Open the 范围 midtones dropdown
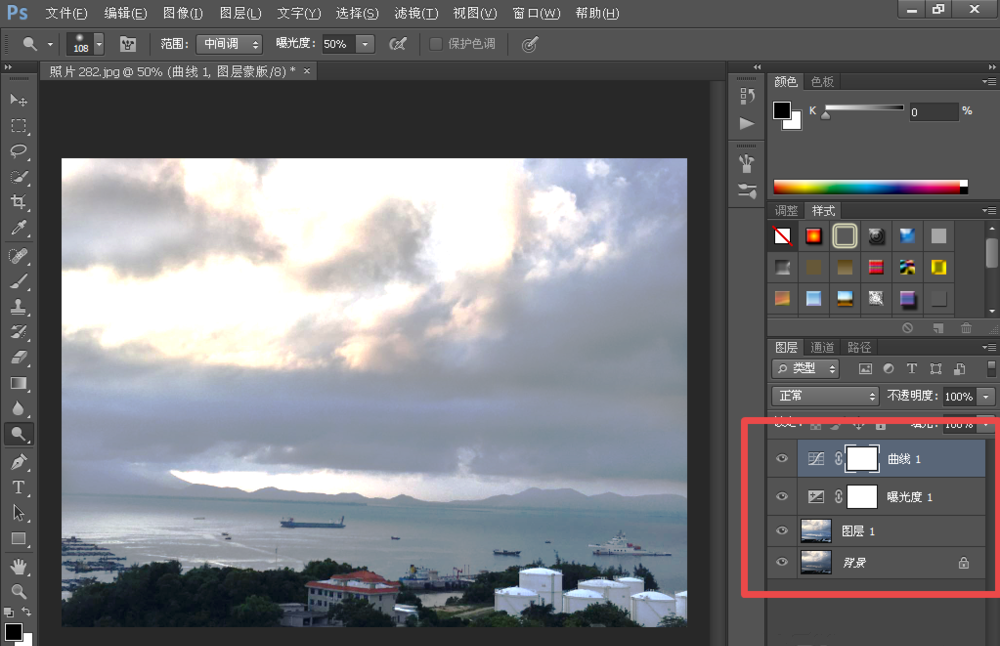This screenshot has height=646, width=1000. point(228,44)
